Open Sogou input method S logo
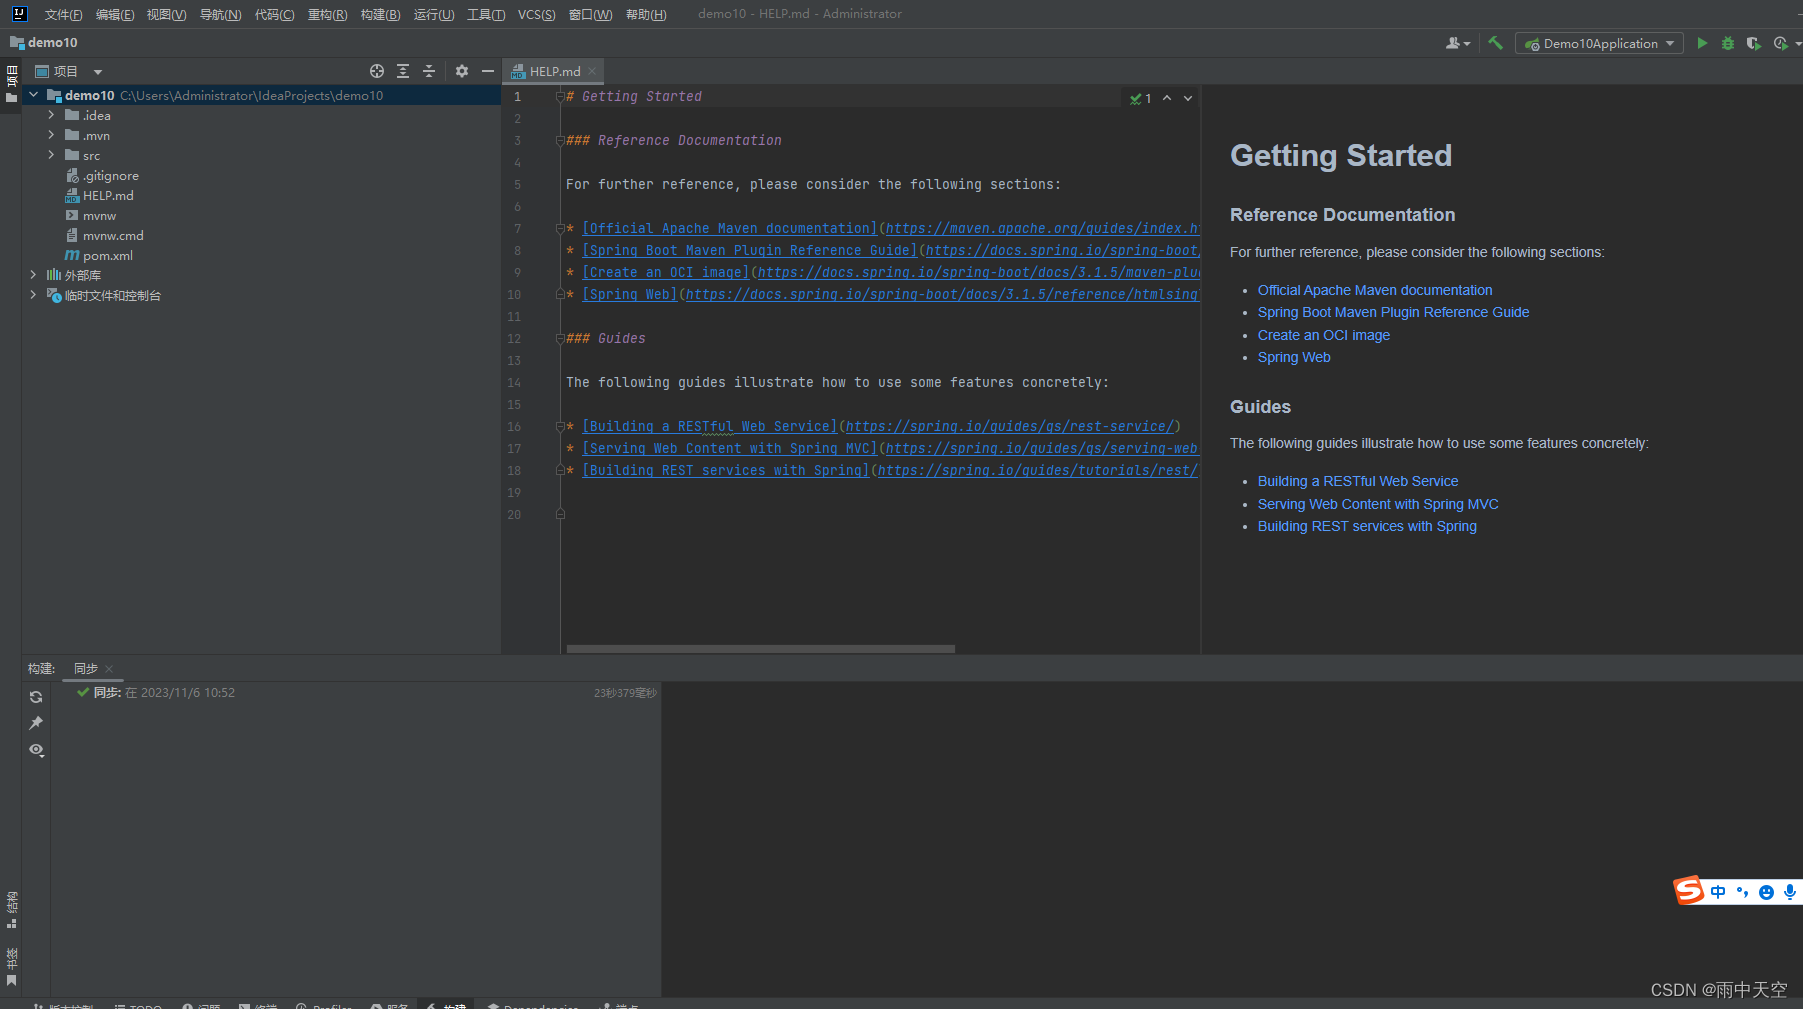 [1689, 890]
